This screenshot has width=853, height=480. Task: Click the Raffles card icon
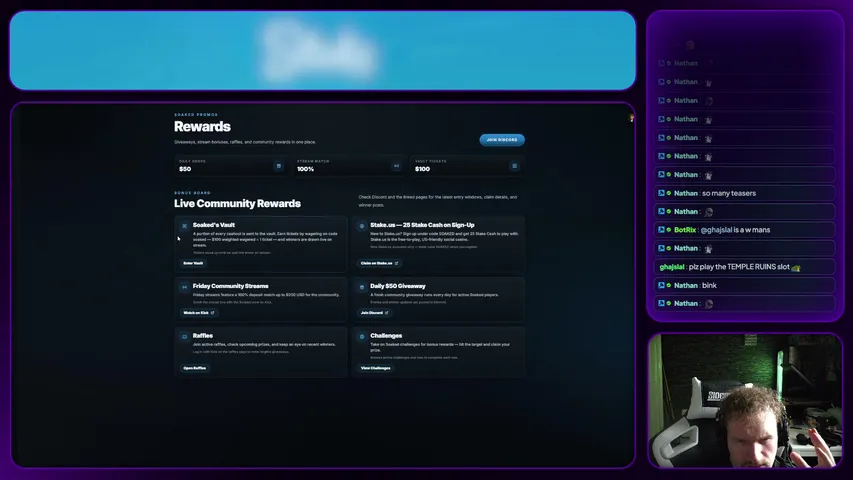[x=184, y=336]
